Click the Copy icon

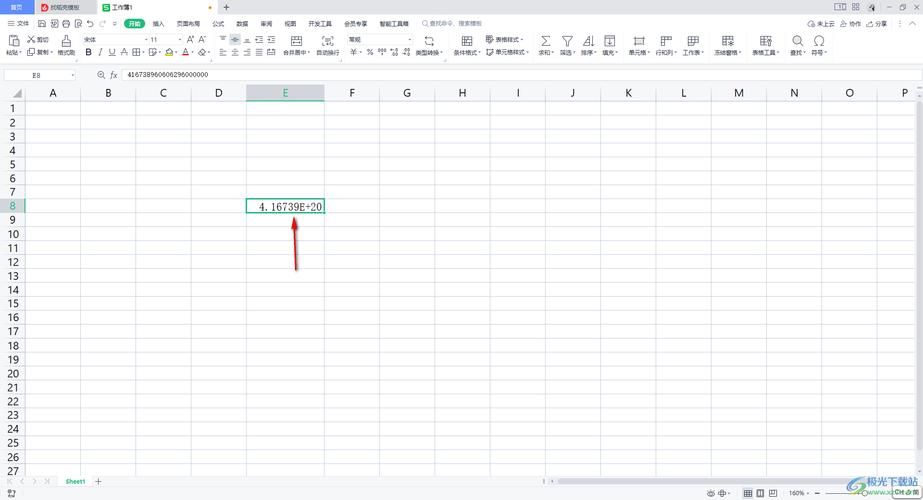click(31, 52)
